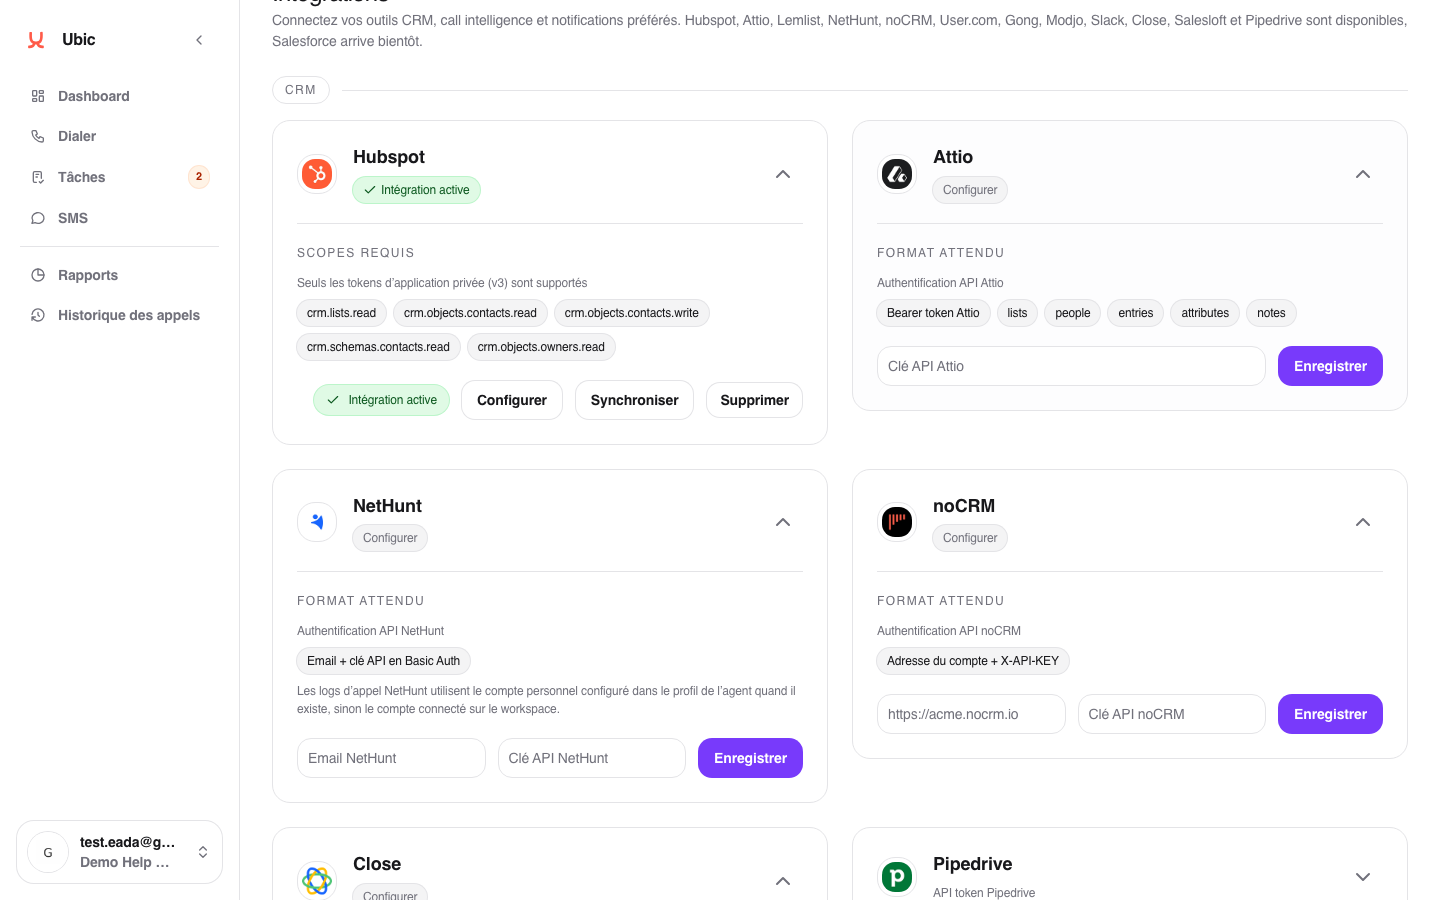
Task: Click the Ubic logo icon
Action: pos(36,40)
